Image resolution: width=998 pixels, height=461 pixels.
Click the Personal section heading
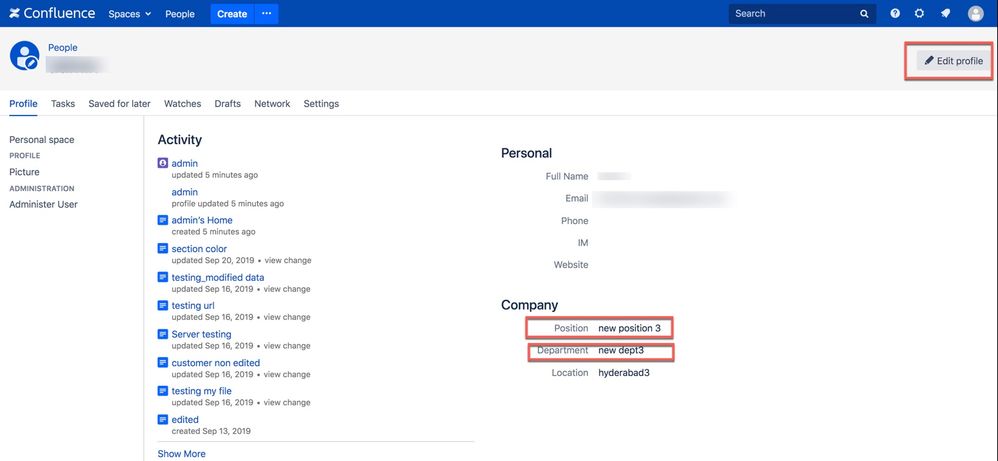(x=526, y=153)
